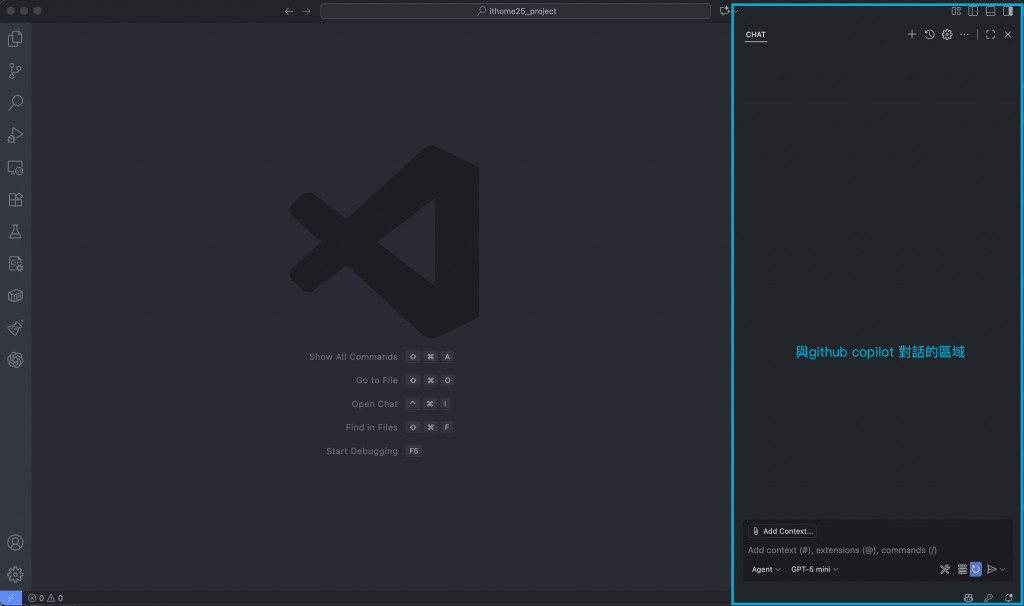Expand the send options chevron

(1003, 569)
